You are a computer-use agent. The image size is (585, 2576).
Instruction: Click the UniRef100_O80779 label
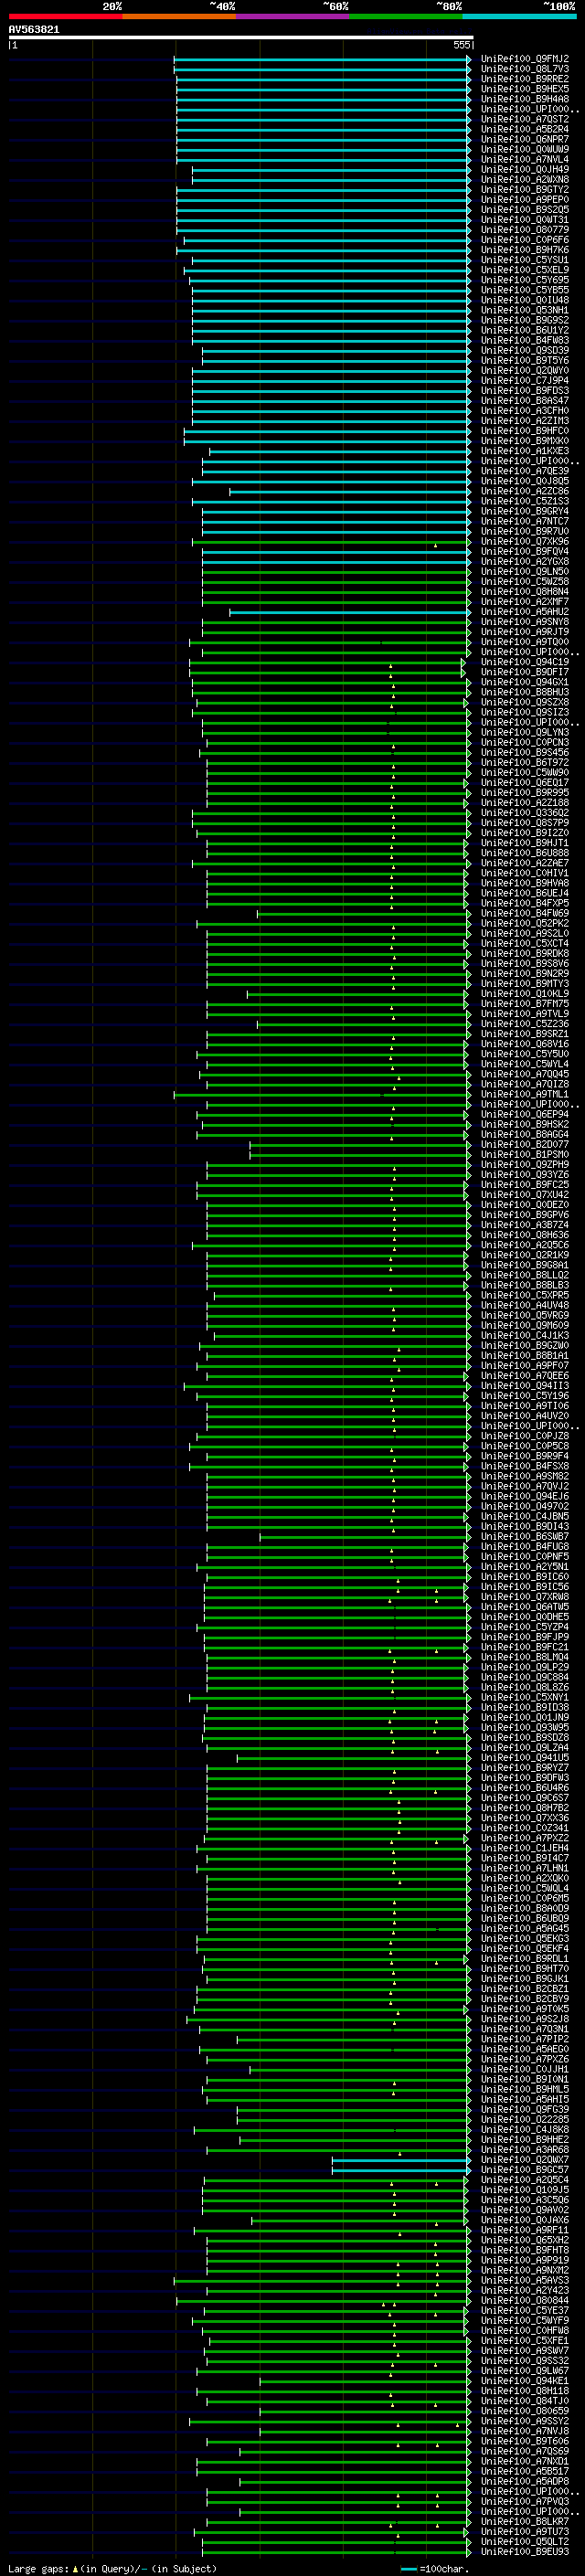point(525,230)
